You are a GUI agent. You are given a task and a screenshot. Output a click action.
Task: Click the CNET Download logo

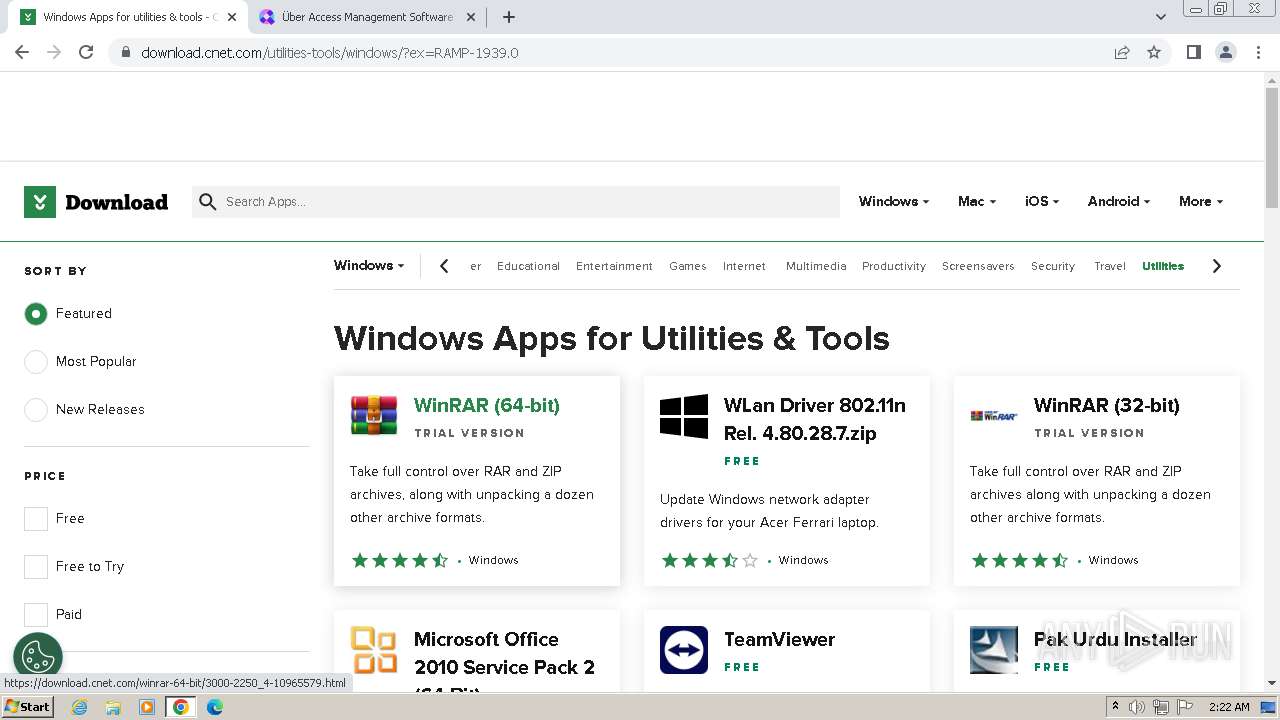96,202
